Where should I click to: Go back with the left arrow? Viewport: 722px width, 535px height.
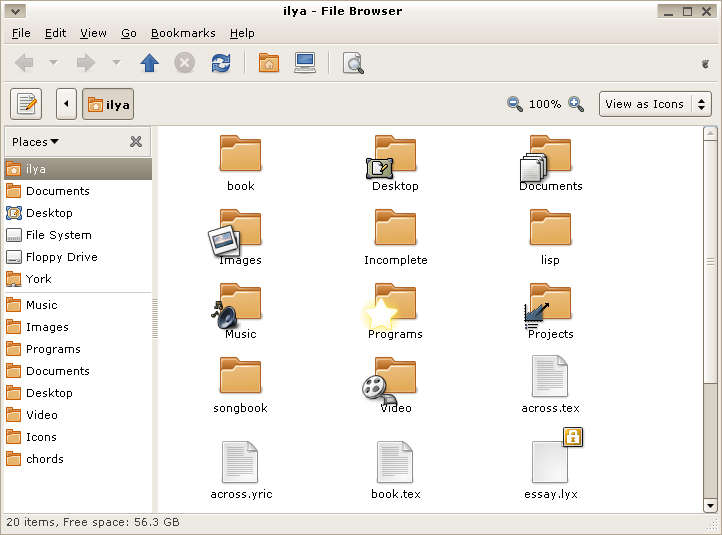(24, 63)
